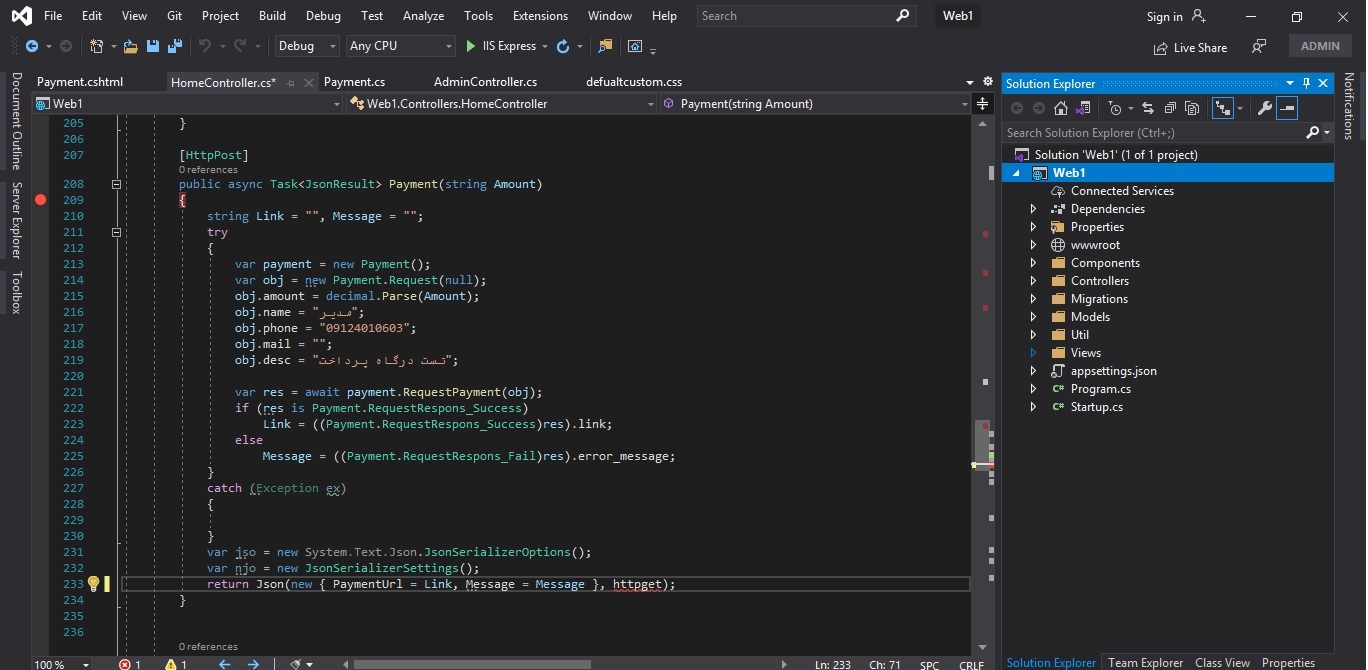Click the Home icon in Solution Explorer
The image size is (1368, 670).
(1061, 108)
